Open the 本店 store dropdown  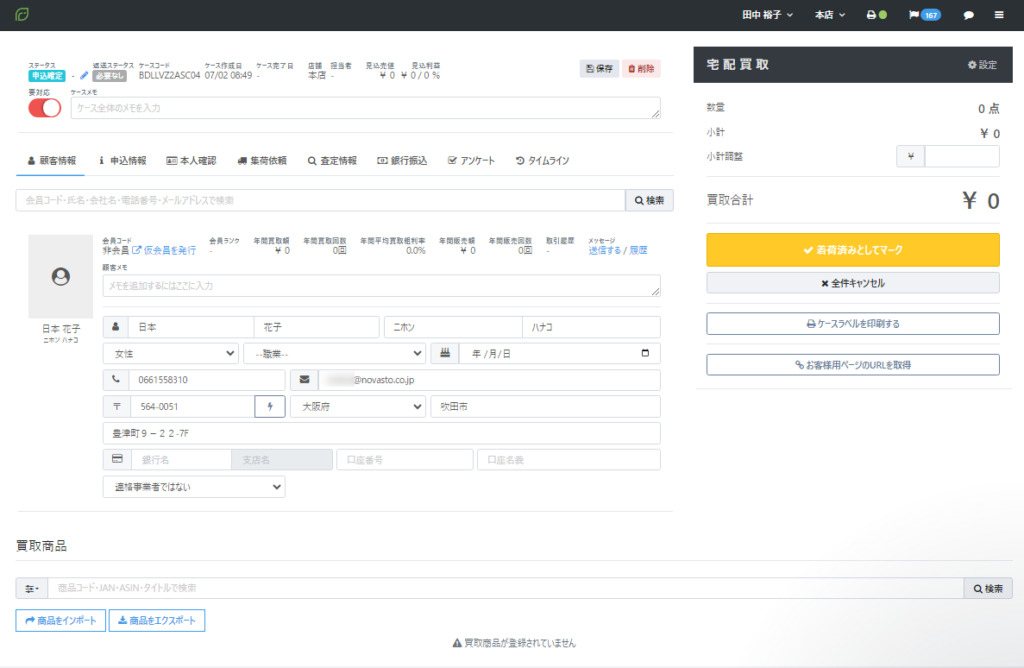click(x=829, y=14)
